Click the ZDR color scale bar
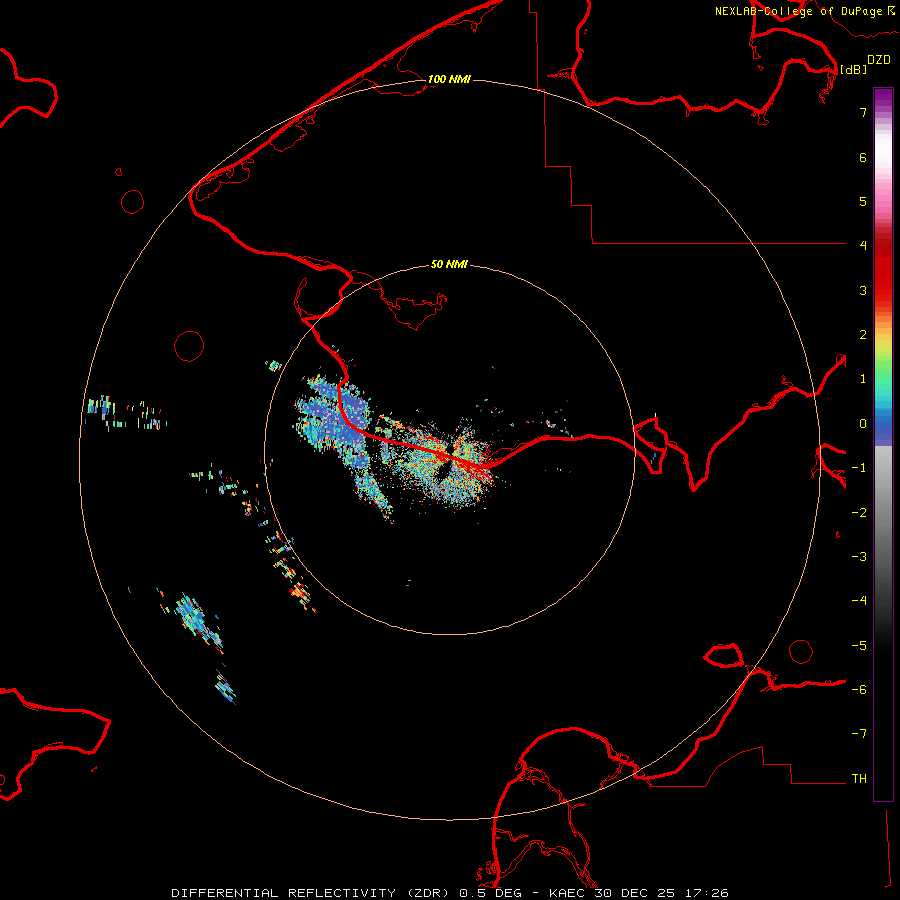The width and height of the screenshot is (900, 900). (x=883, y=444)
